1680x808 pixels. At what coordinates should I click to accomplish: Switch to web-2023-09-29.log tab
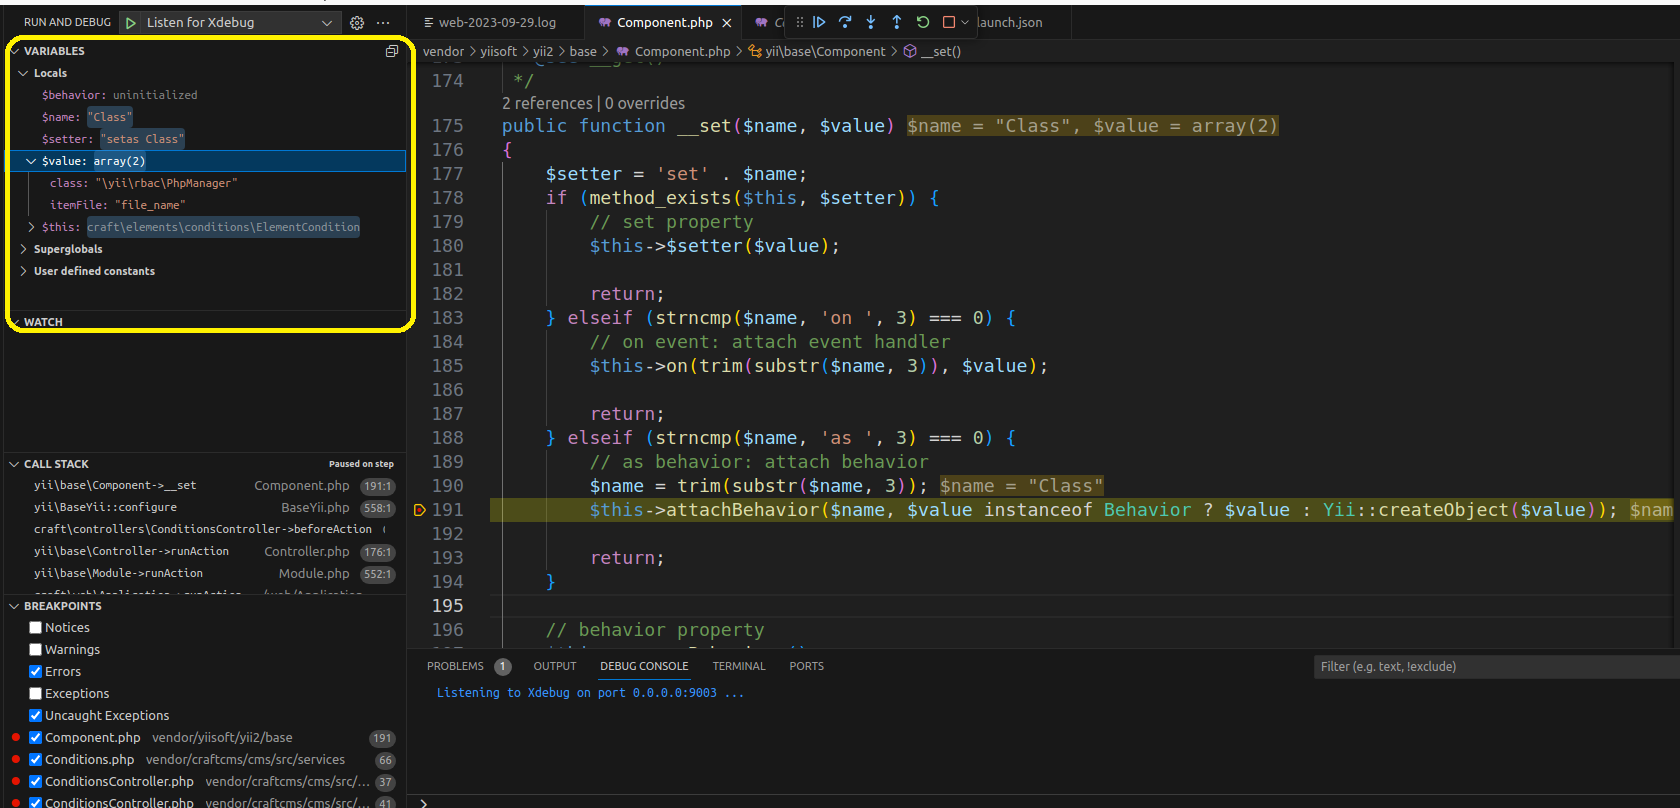[x=497, y=22]
